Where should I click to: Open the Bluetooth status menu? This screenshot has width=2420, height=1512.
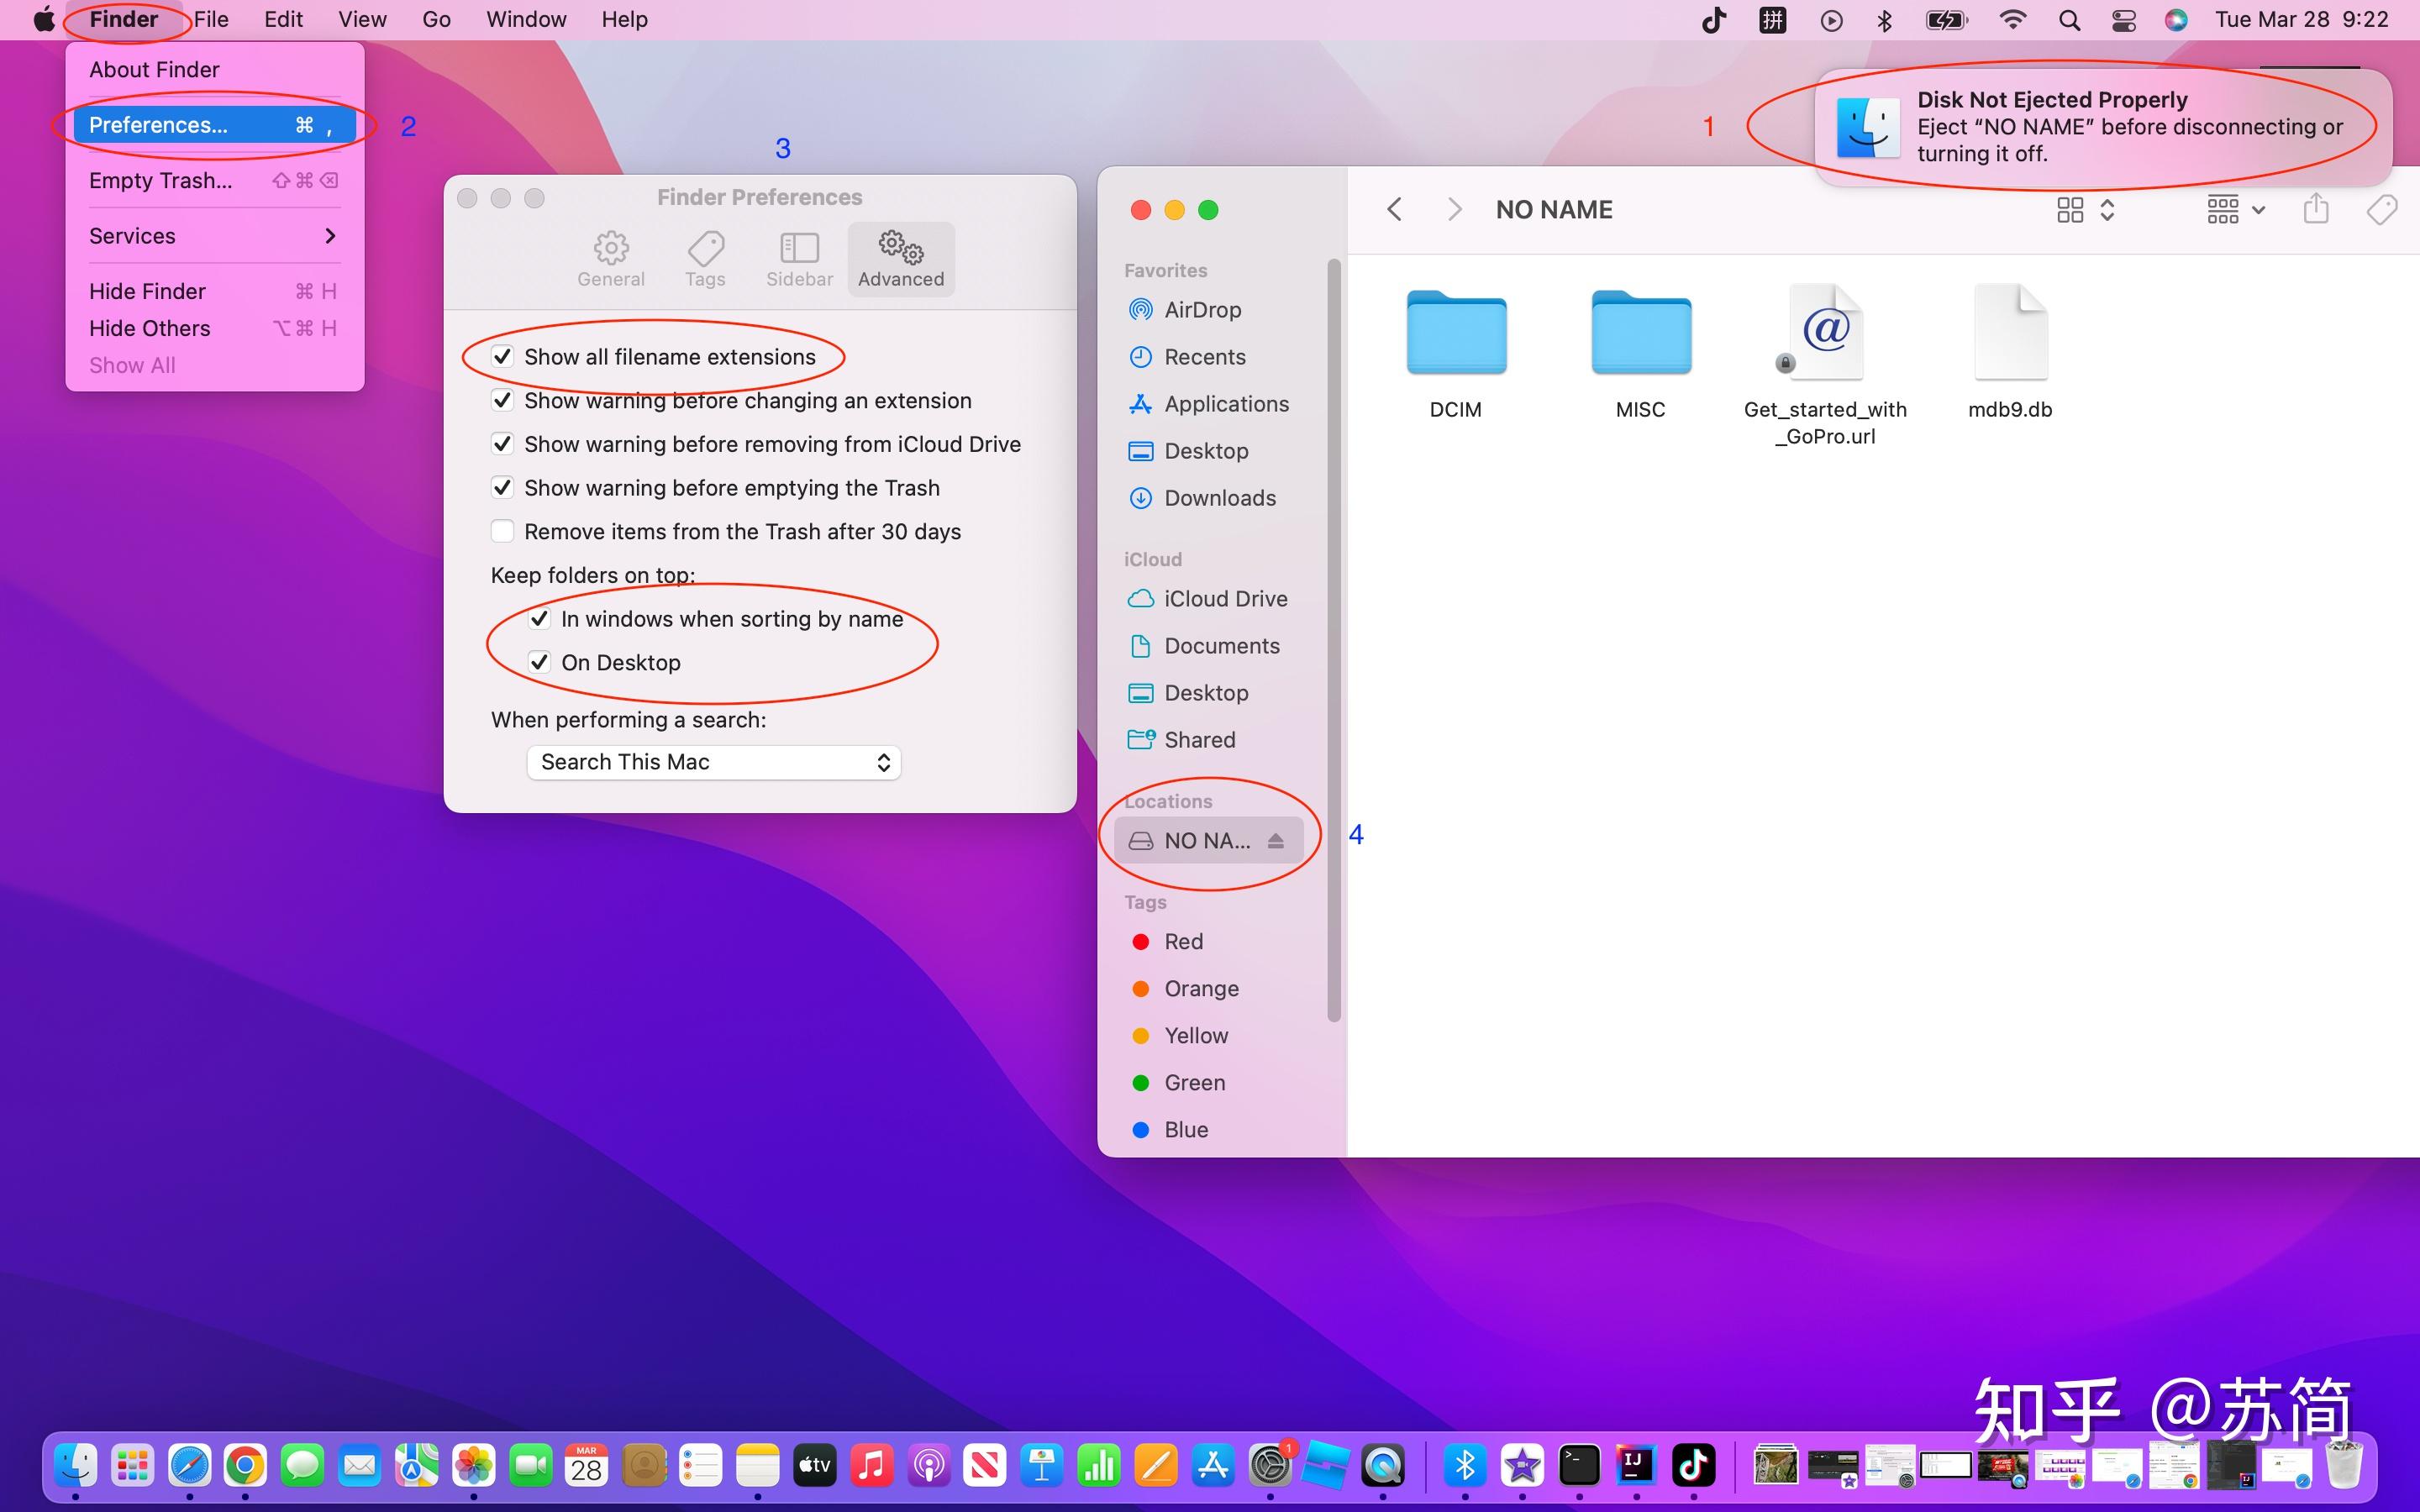[1884, 20]
